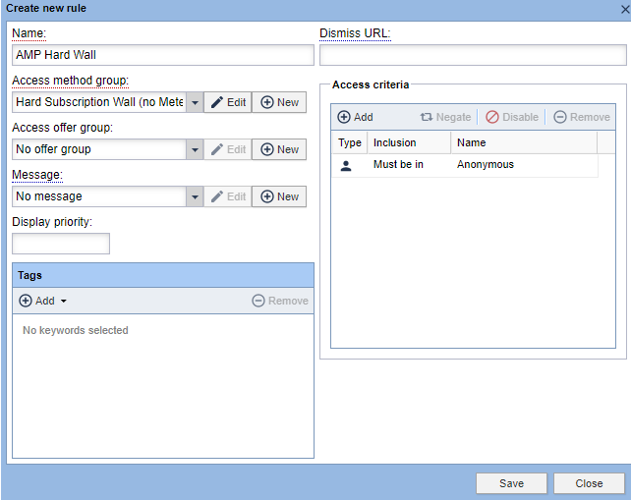Viewport: 631px width, 500px height.
Task: Click into the Dismiss URL field
Action: [x=472, y=55]
